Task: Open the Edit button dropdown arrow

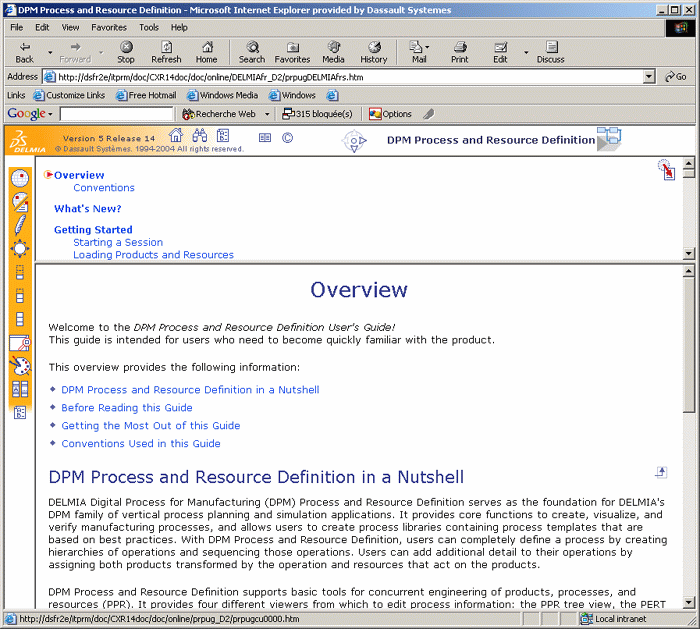Action: 526,52
